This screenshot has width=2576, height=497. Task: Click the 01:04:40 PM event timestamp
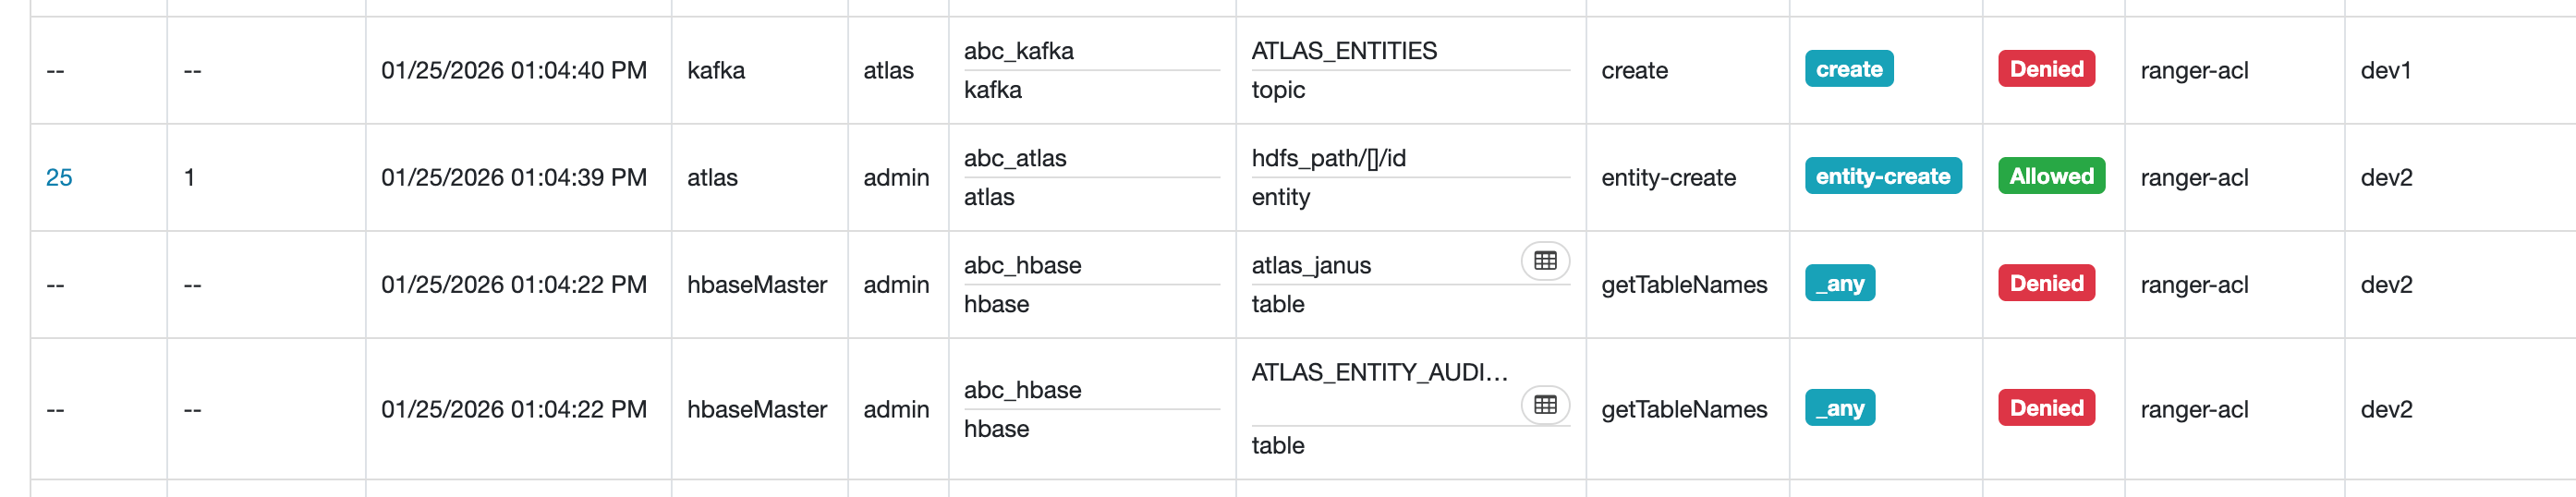tap(513, 71)
